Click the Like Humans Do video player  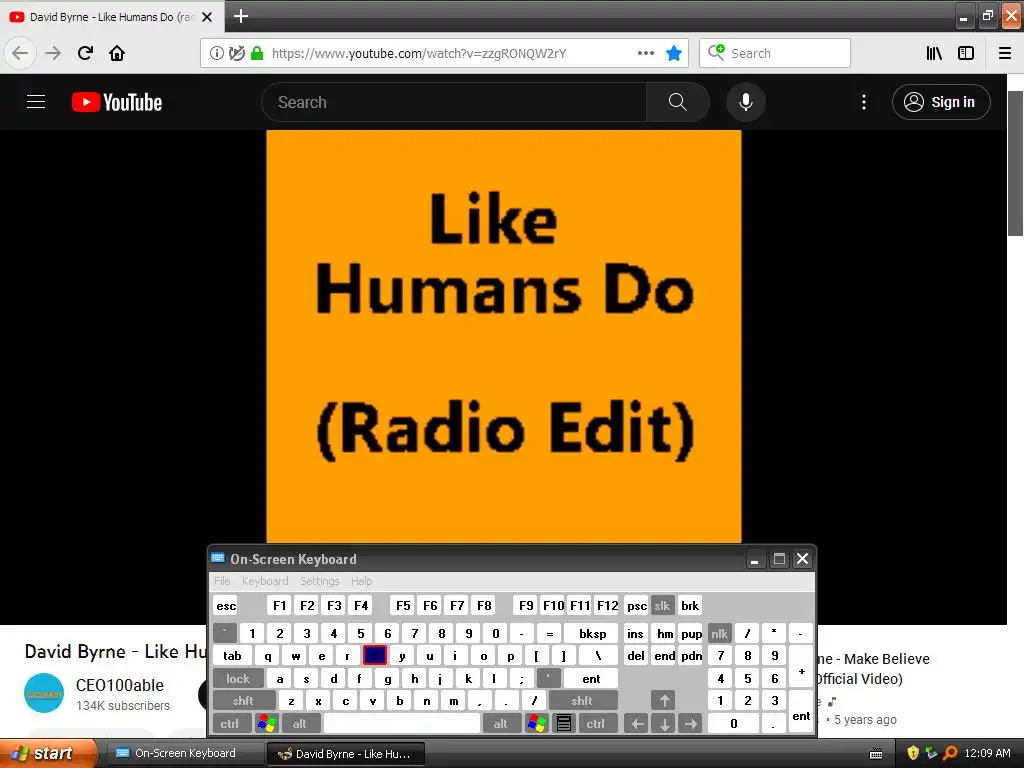pyautogui.click(x=504, y=336)
